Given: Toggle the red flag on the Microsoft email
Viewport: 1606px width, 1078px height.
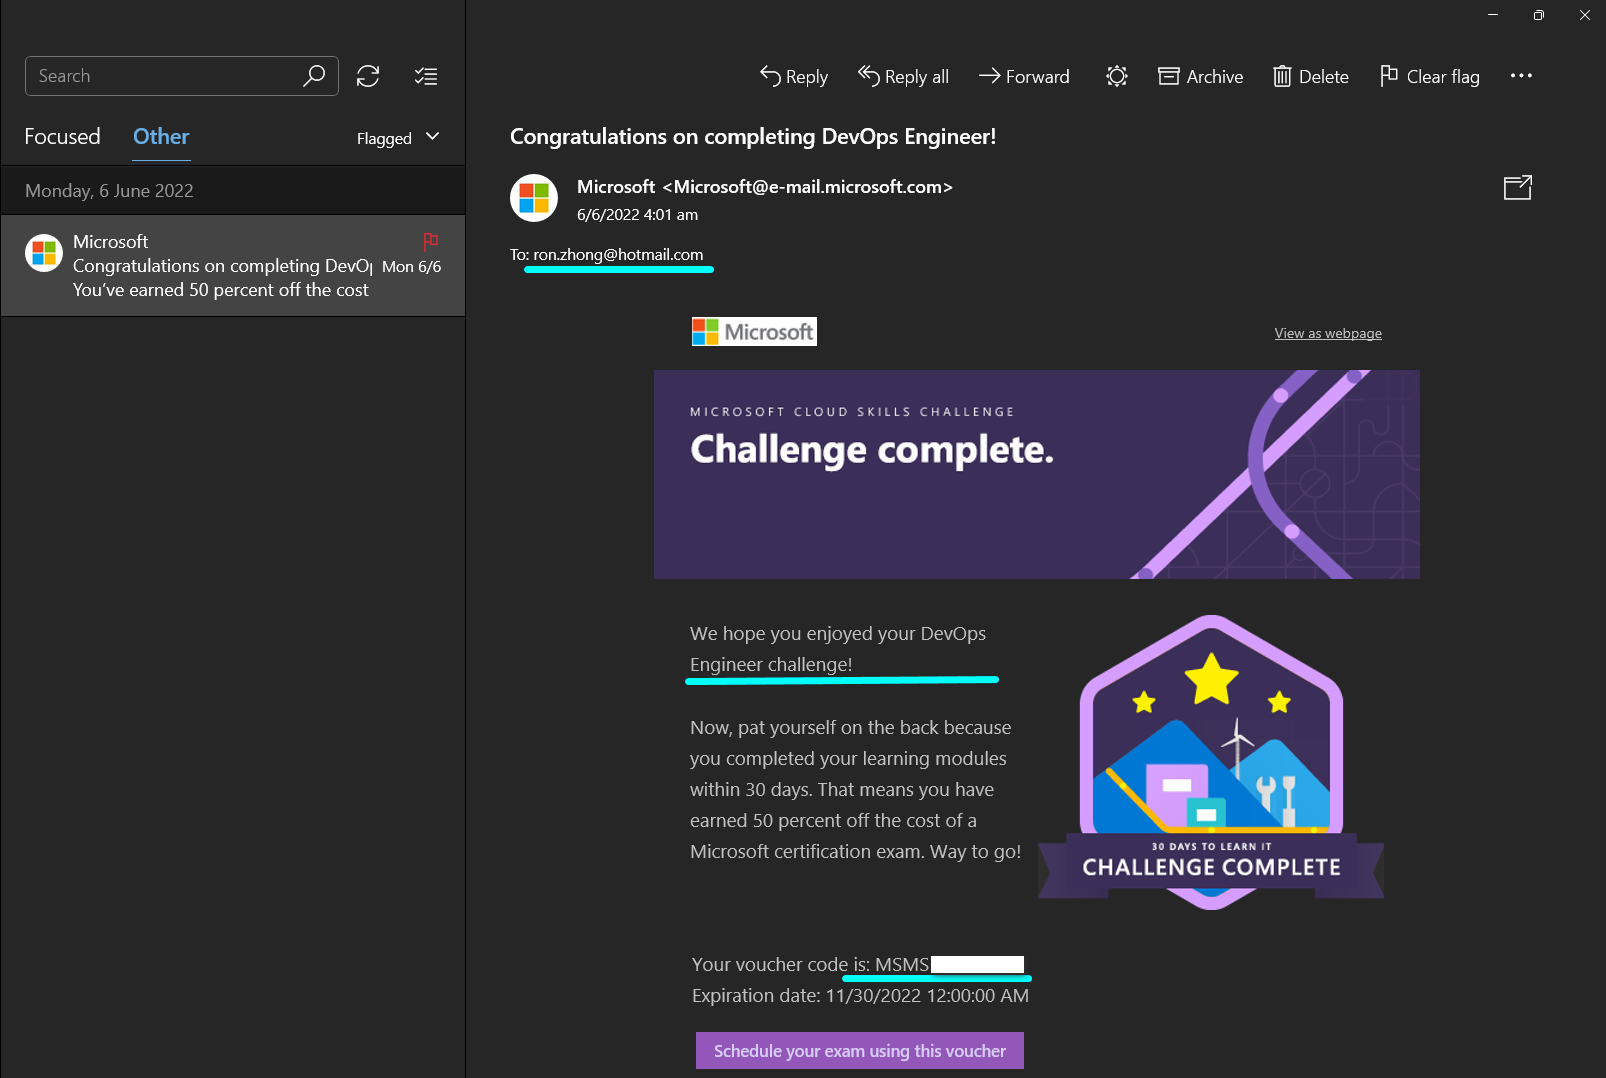Looking at the screenshot, I should (x=430, y=241).
